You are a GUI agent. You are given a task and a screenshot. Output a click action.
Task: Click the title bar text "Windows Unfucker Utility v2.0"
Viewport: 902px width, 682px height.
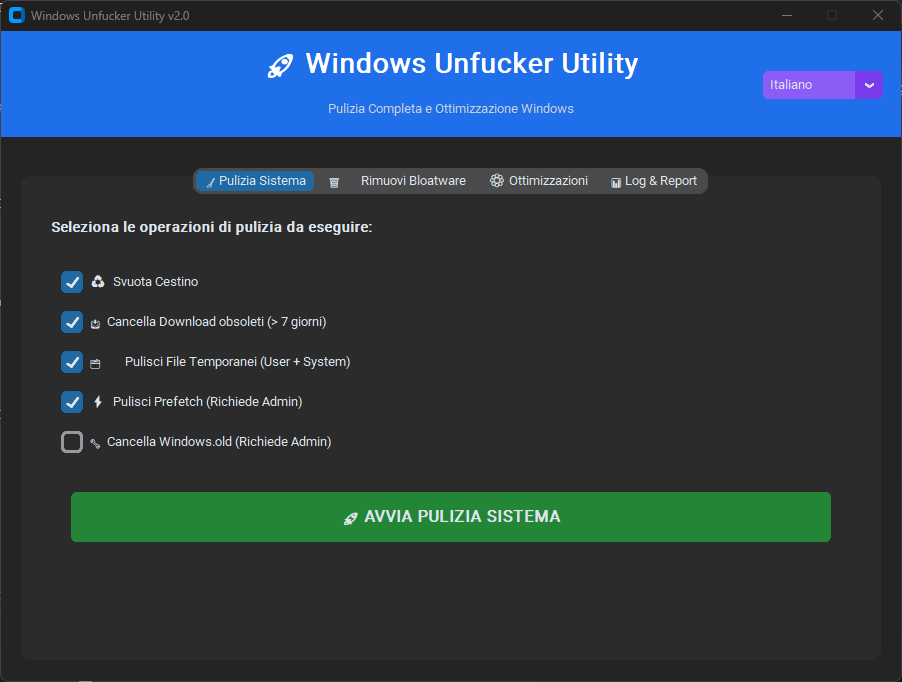pyautogui.click(x=110, y=16)
